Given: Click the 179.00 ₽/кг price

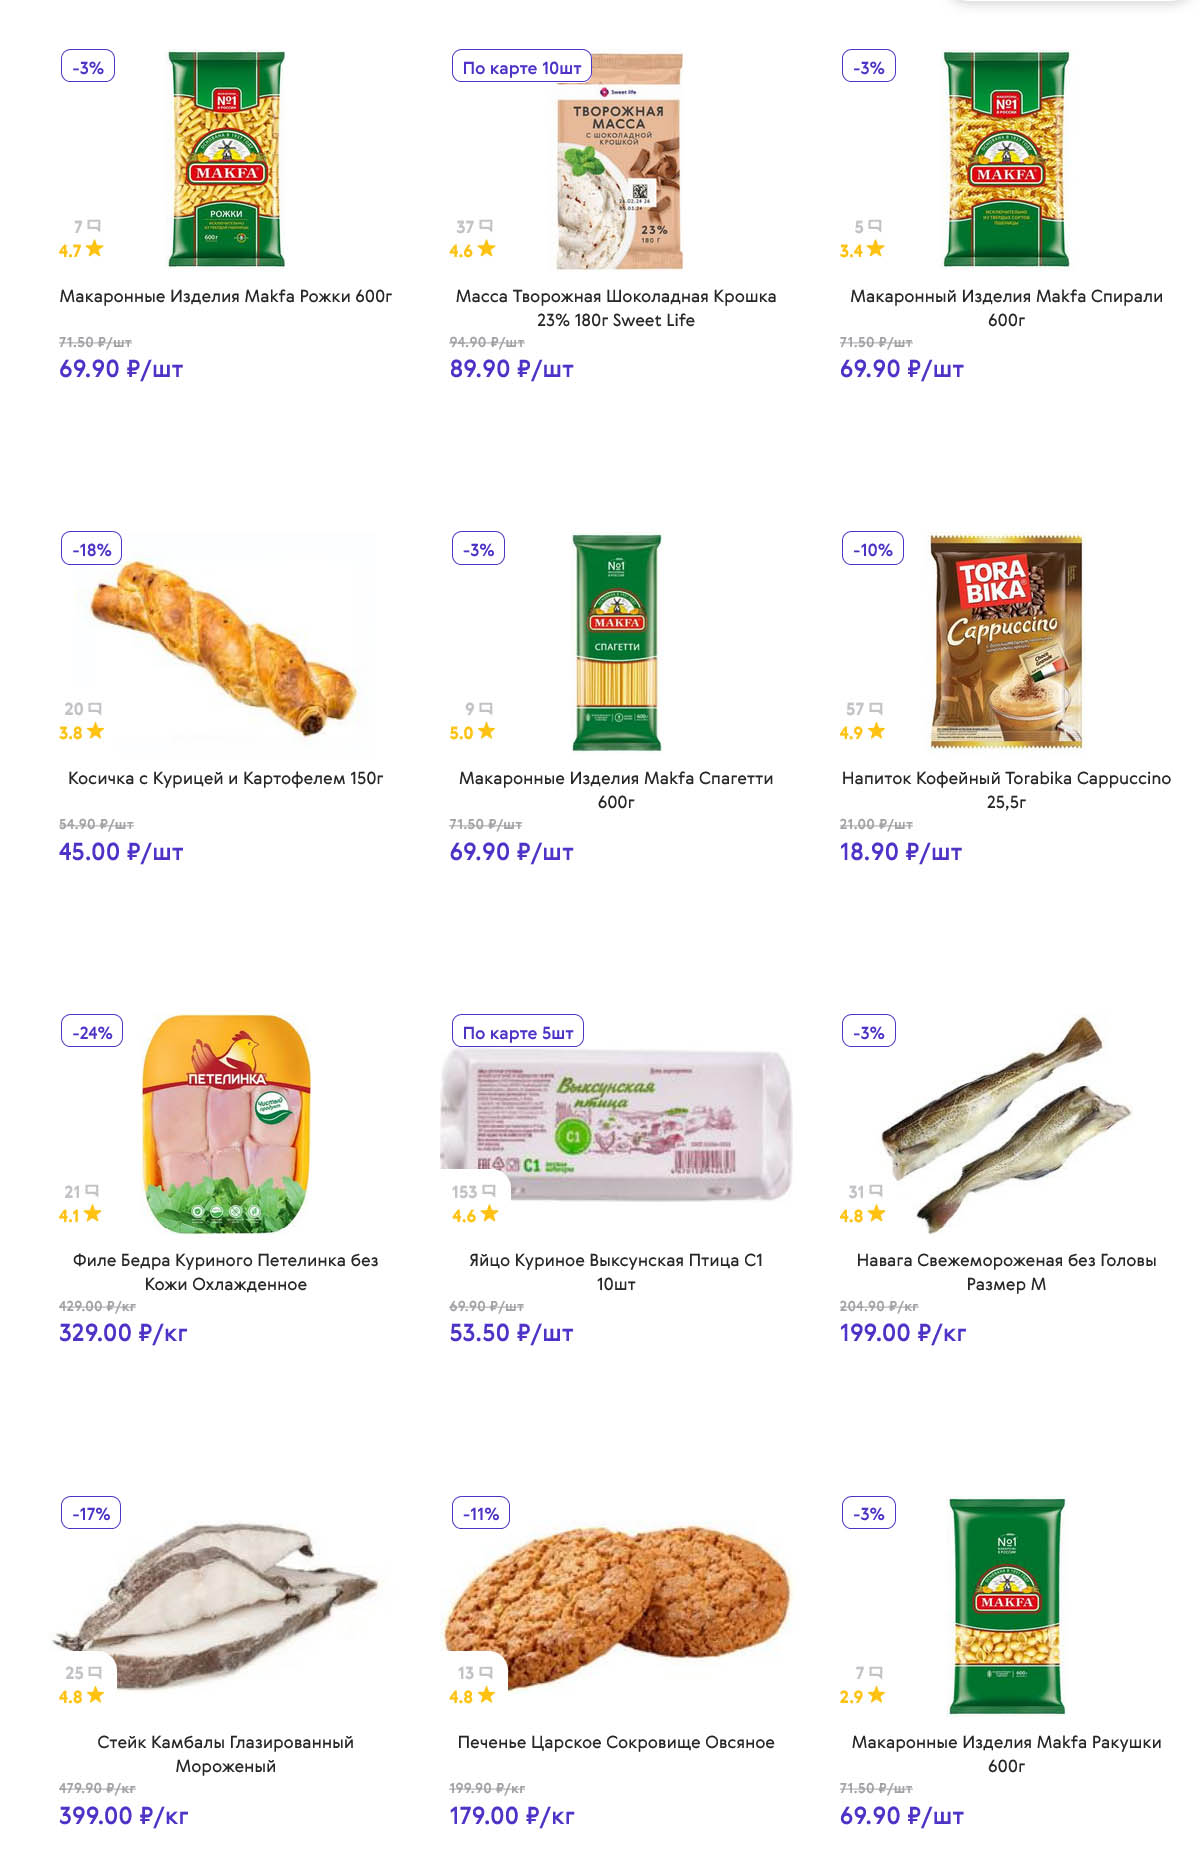Looking at the screenshot, I should pos(511,1816).
